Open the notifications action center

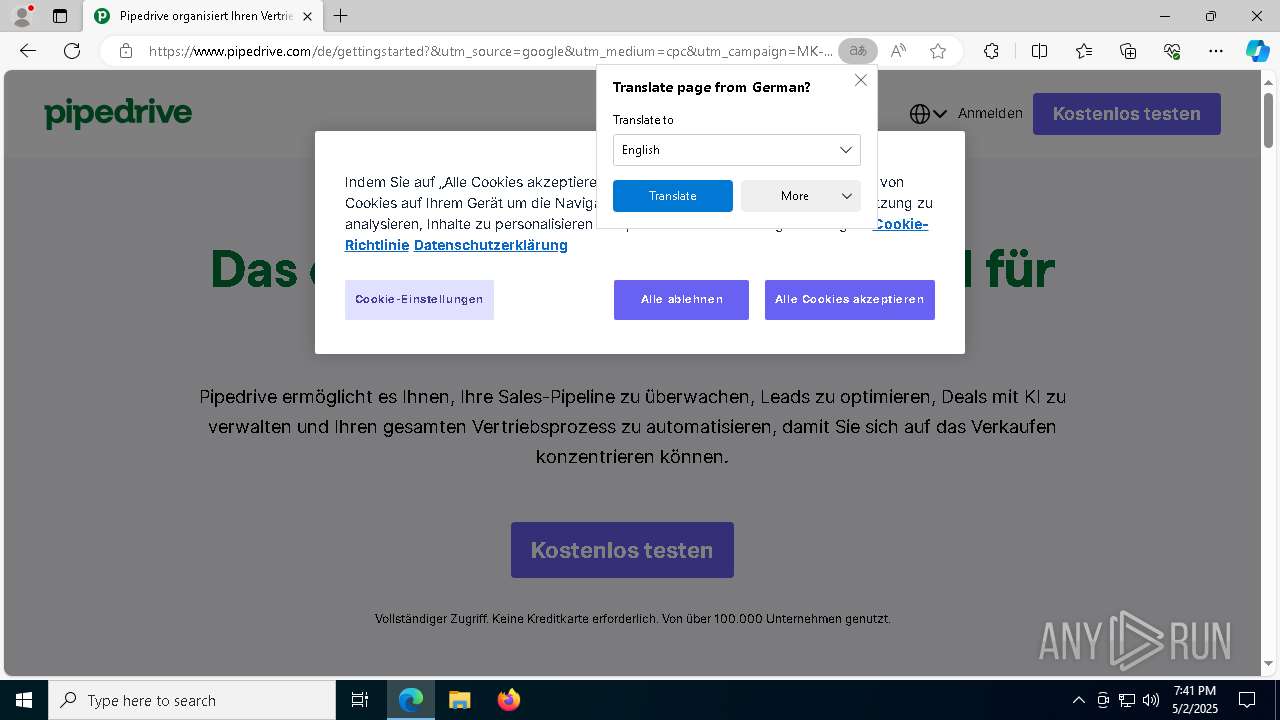click(x=1247, y=700)
